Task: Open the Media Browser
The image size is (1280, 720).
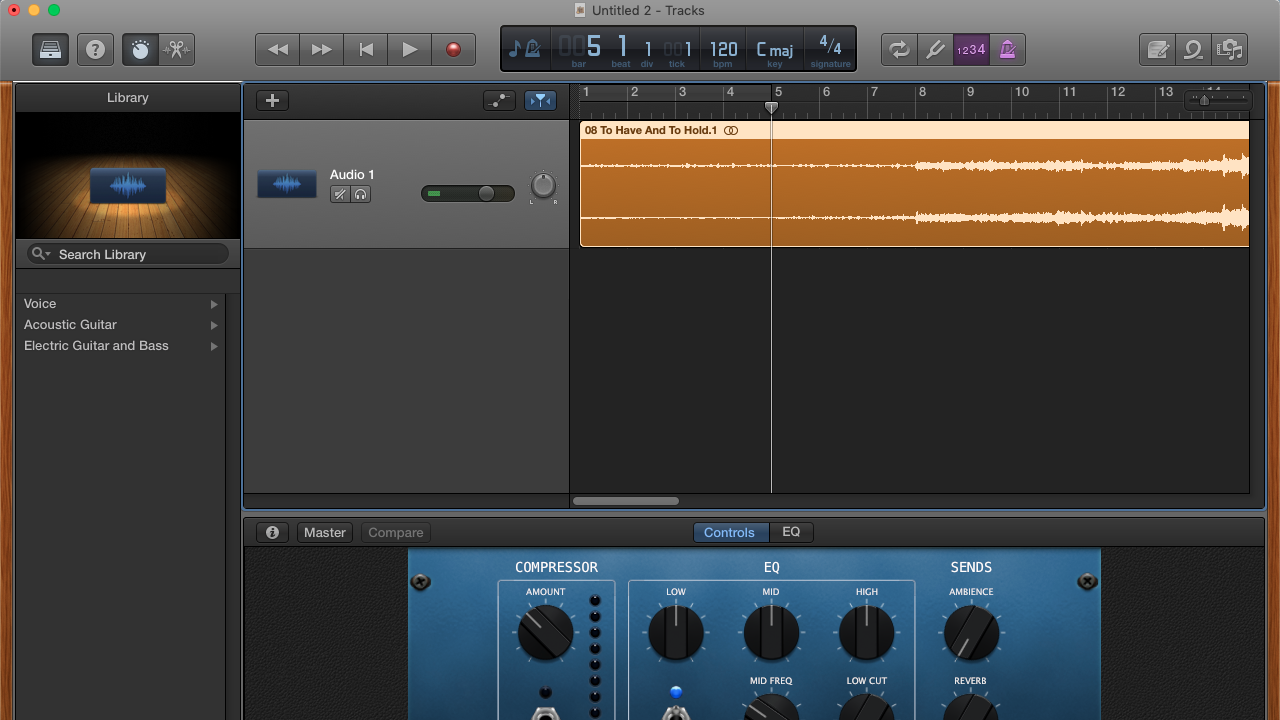Action: click(1229, 49)
